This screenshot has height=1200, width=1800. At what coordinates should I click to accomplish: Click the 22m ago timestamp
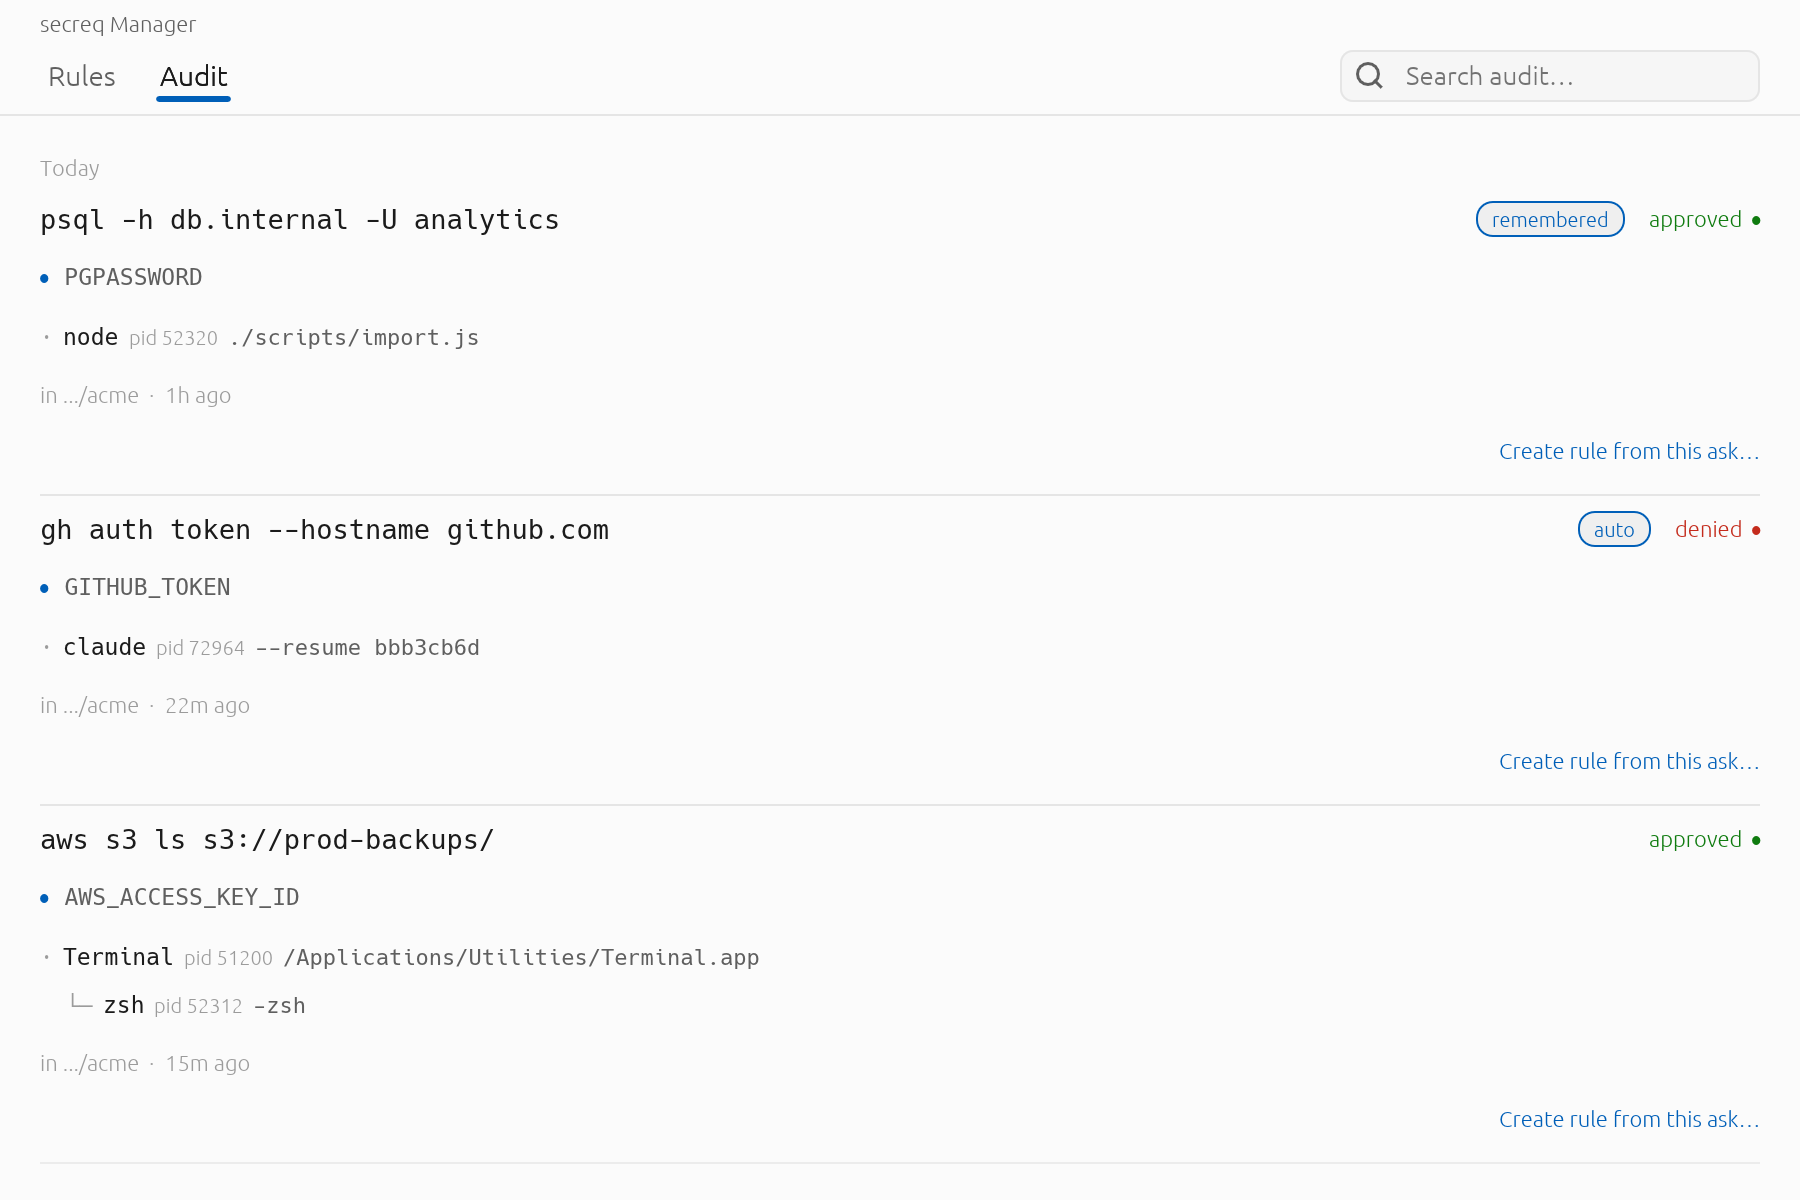(207, 706)
